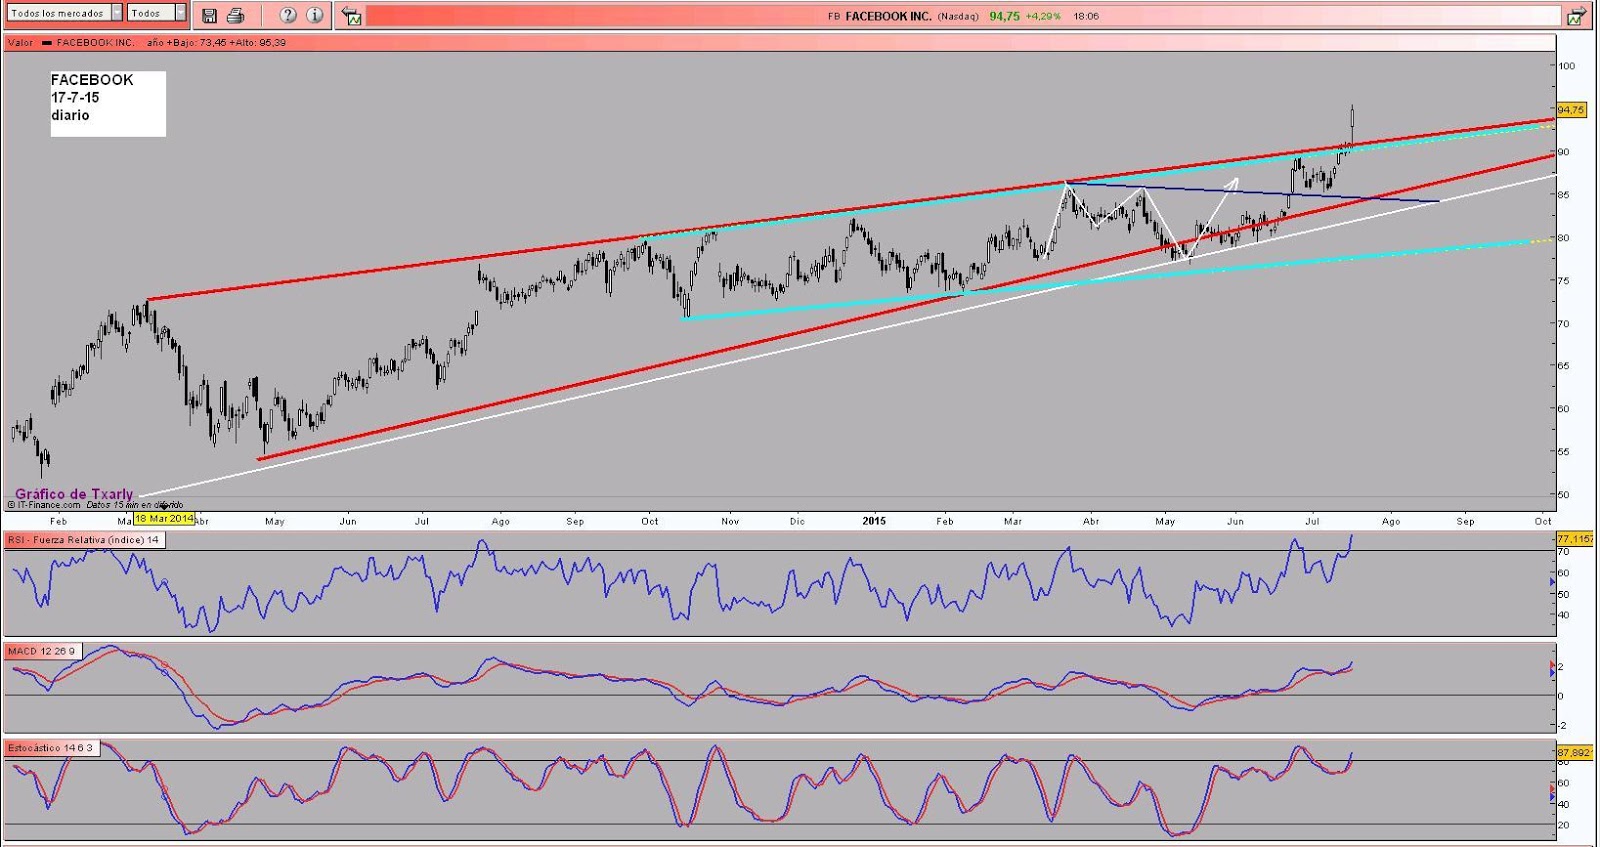Go to next chart with right-arrow icon

coord(1576,15)
